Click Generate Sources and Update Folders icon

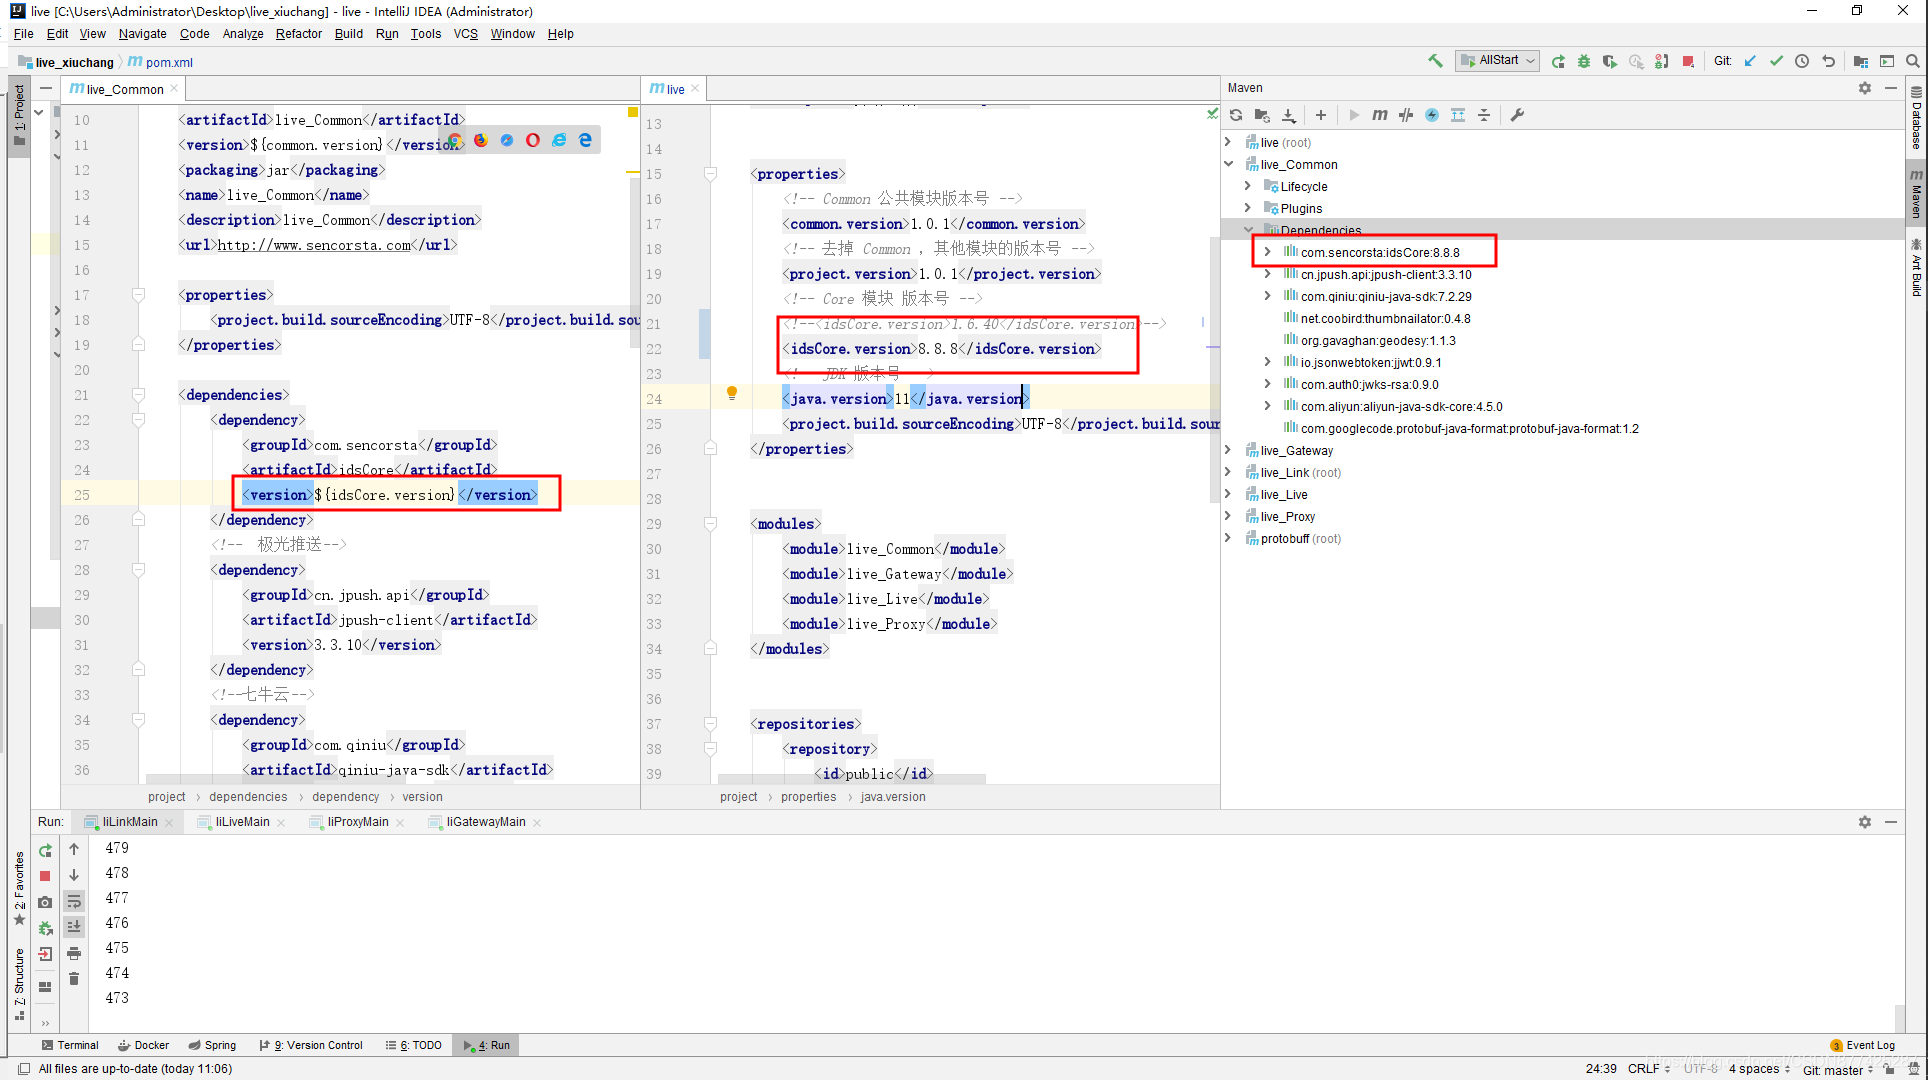(1262, 115)
